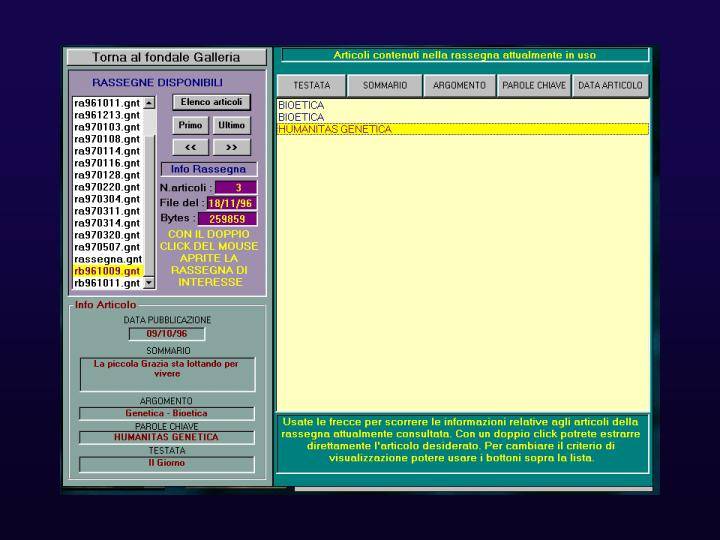Click the << previous rassegna button
Viewport: 720px width, 540px height.
190,147
